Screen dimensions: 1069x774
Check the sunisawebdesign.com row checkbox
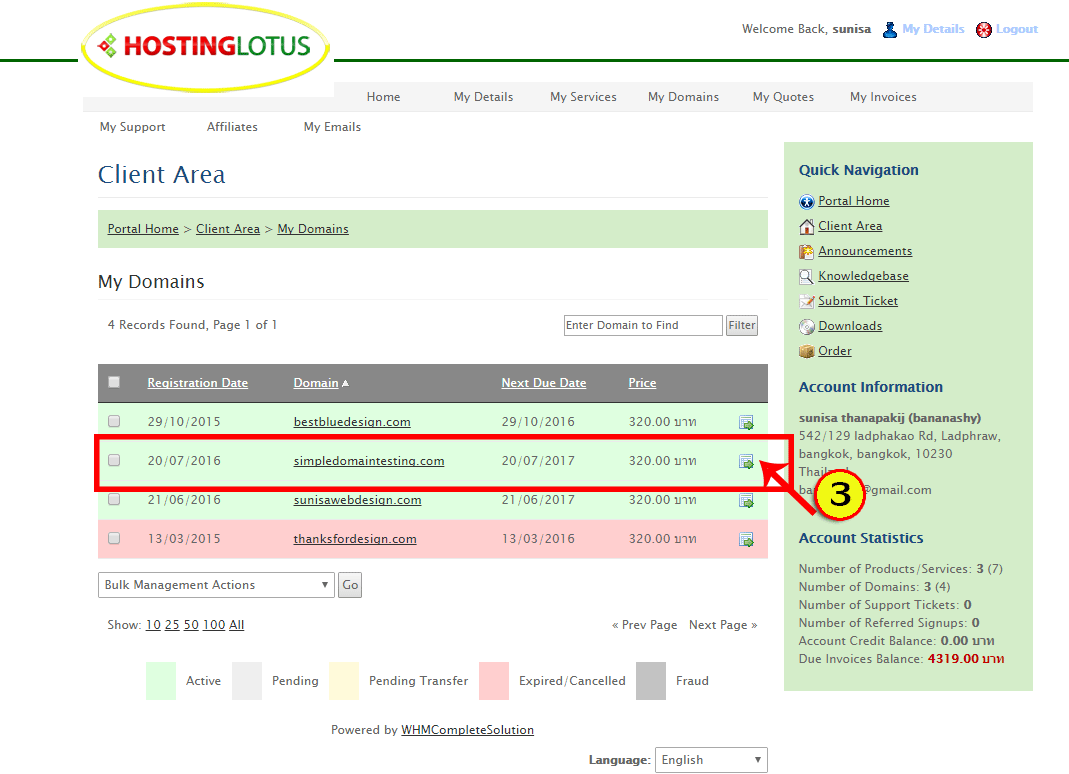(x=114, y=499)
